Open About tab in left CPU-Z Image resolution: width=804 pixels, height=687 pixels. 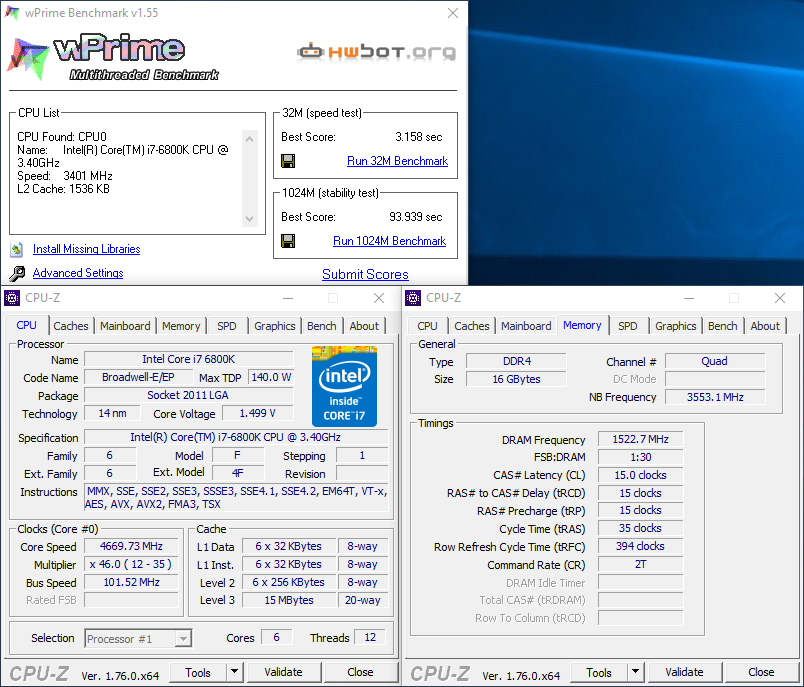(x=364, y=326)
